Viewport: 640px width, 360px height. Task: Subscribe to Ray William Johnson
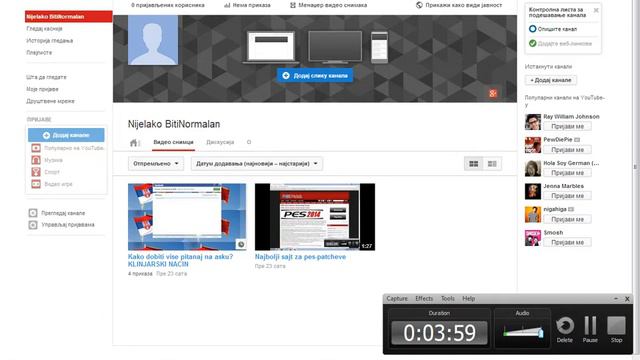pyautogui.click(x=567, y=127)
